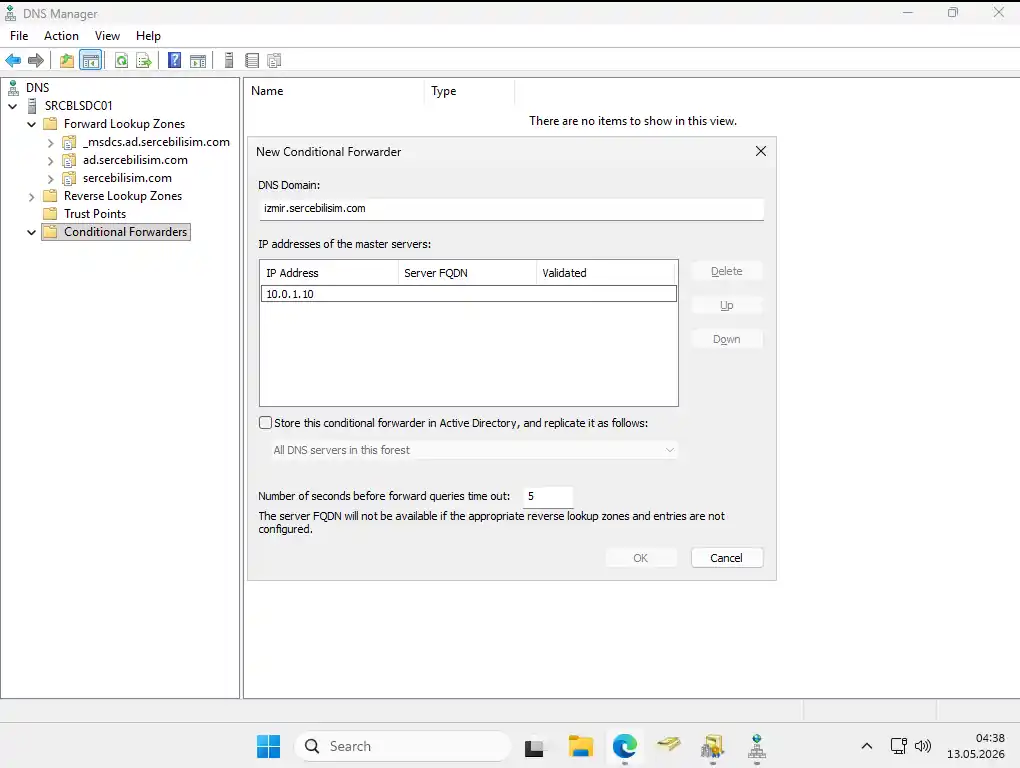Collapse the Conditional Forwarders node
1020x768 pixels.
31,232
